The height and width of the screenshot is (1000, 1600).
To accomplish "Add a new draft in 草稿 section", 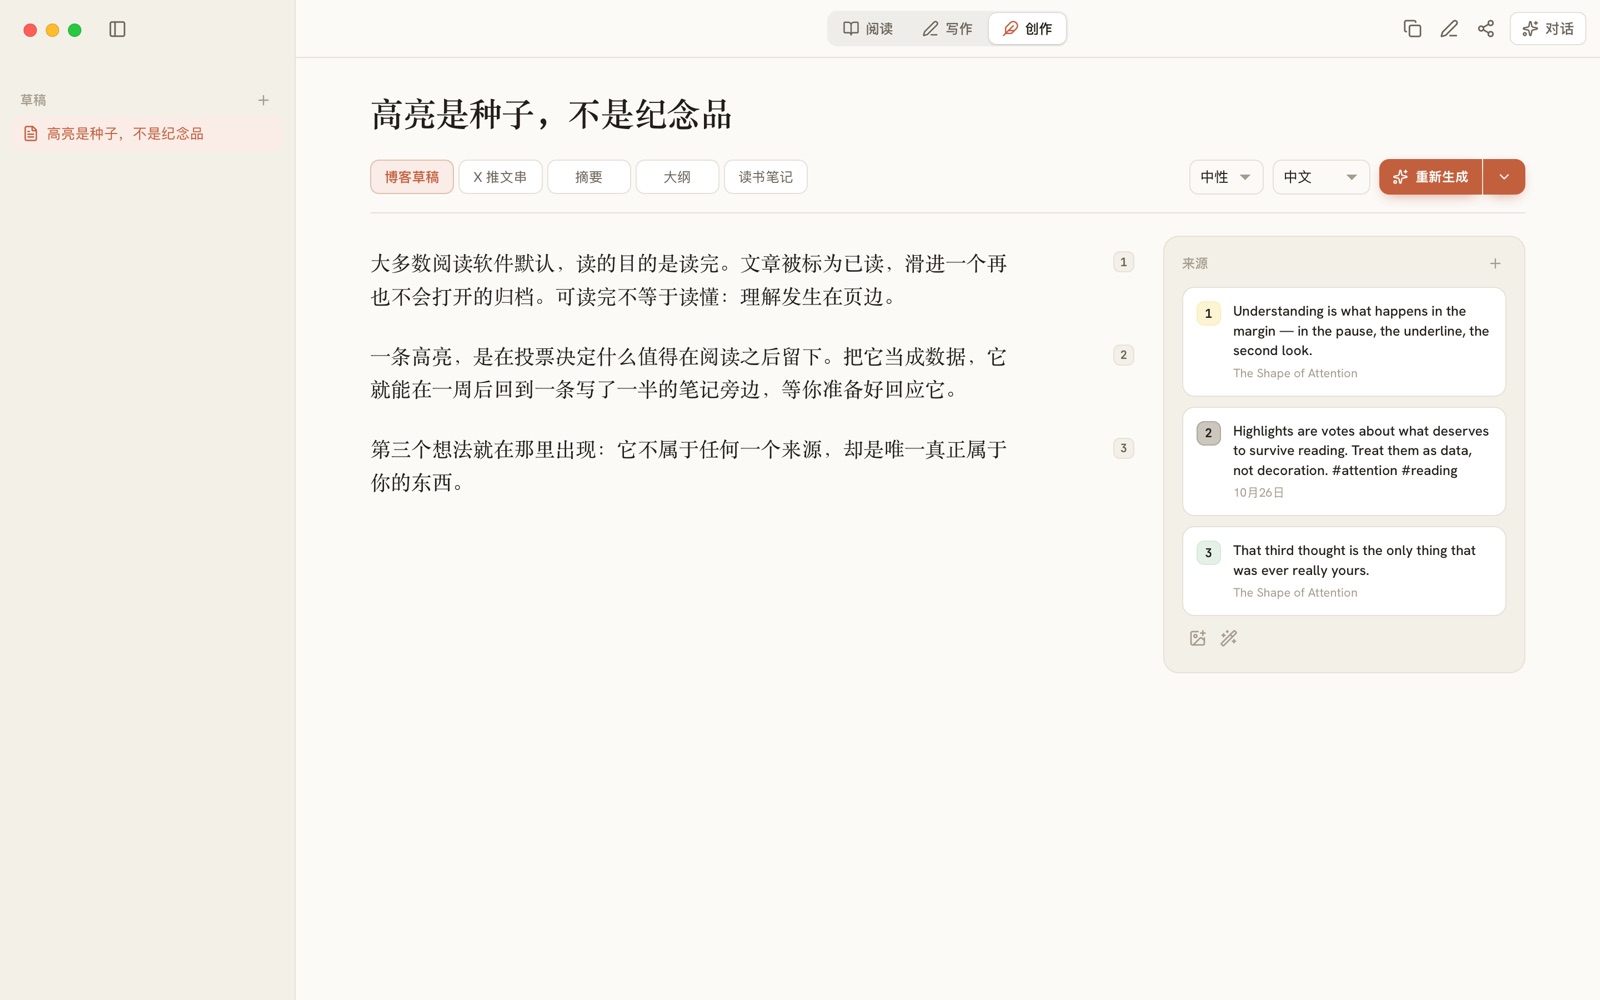I will pos(263,100).
